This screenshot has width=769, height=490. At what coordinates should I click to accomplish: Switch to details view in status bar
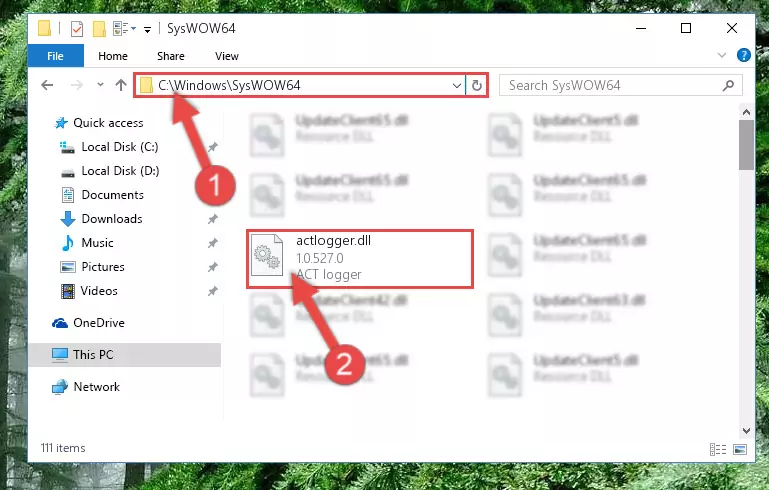pyautogui.click(x=718, y=449)
